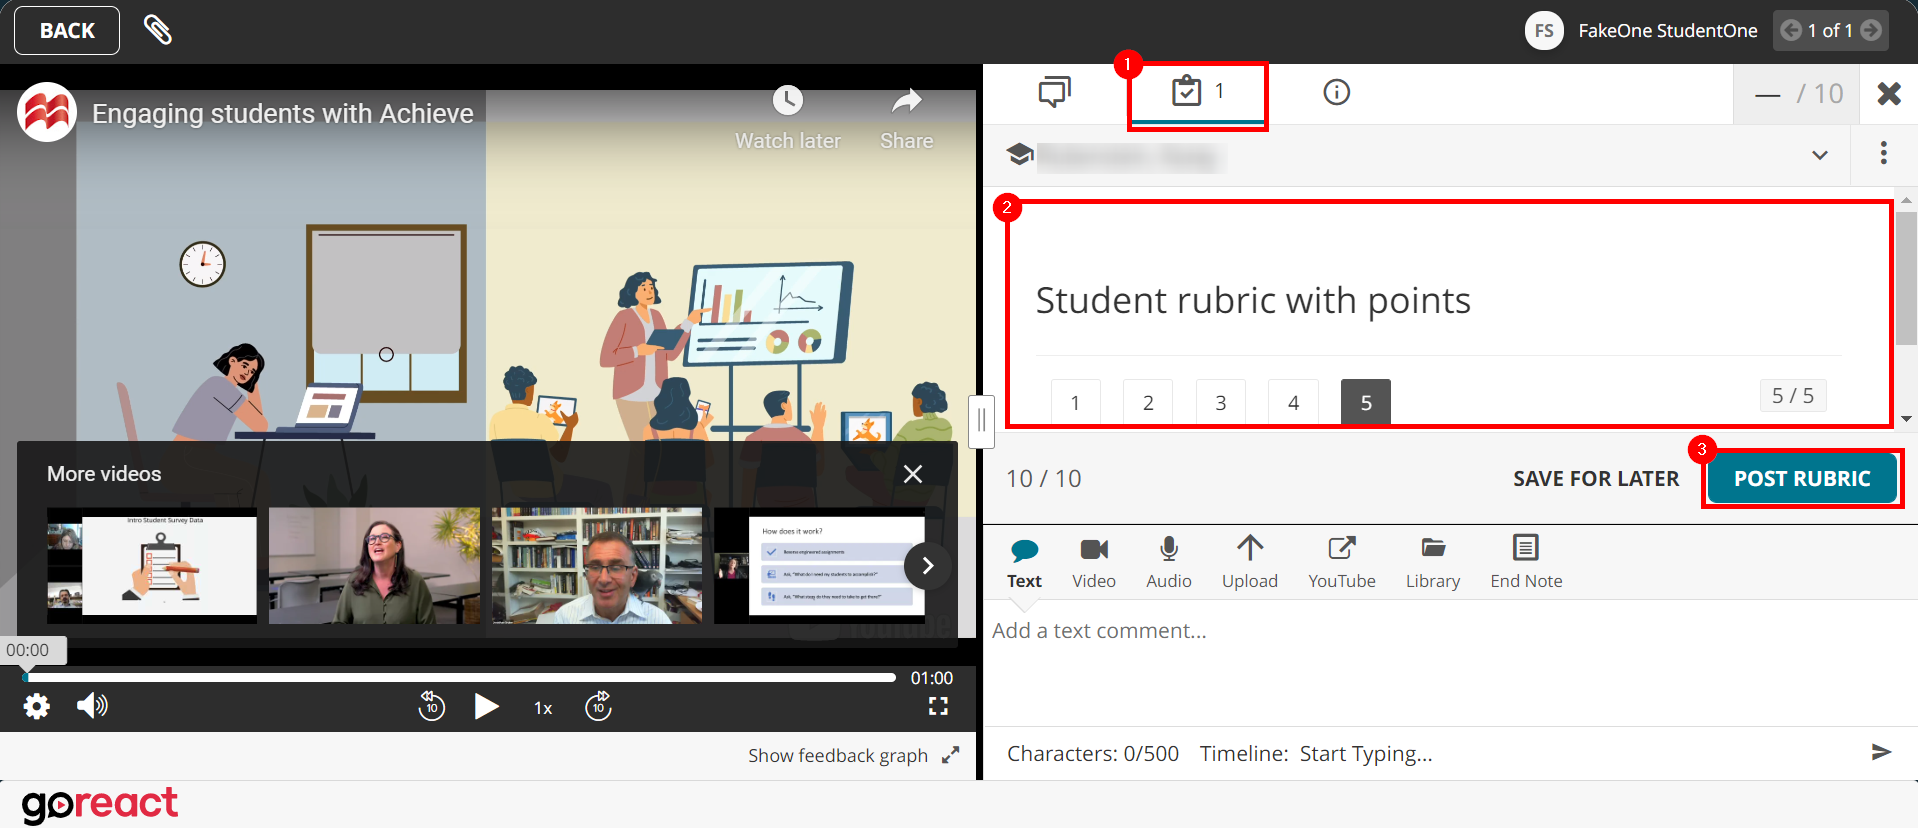Click the video progress timeline bar

pyautogui.click(x=460, y=678)
